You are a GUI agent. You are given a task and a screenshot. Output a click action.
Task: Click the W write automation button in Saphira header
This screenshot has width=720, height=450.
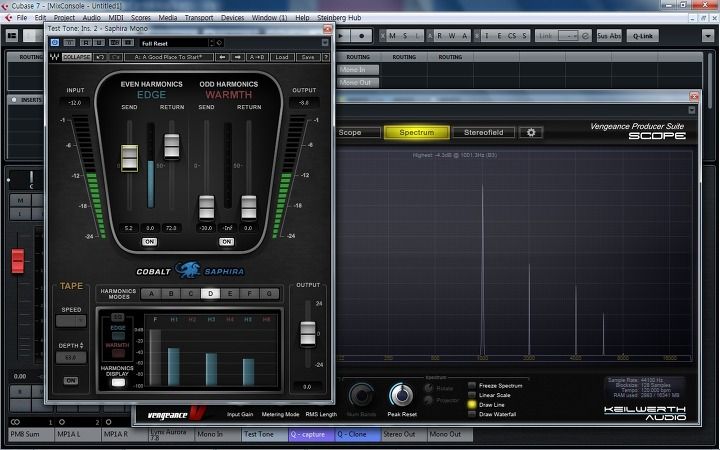(98, 43)
